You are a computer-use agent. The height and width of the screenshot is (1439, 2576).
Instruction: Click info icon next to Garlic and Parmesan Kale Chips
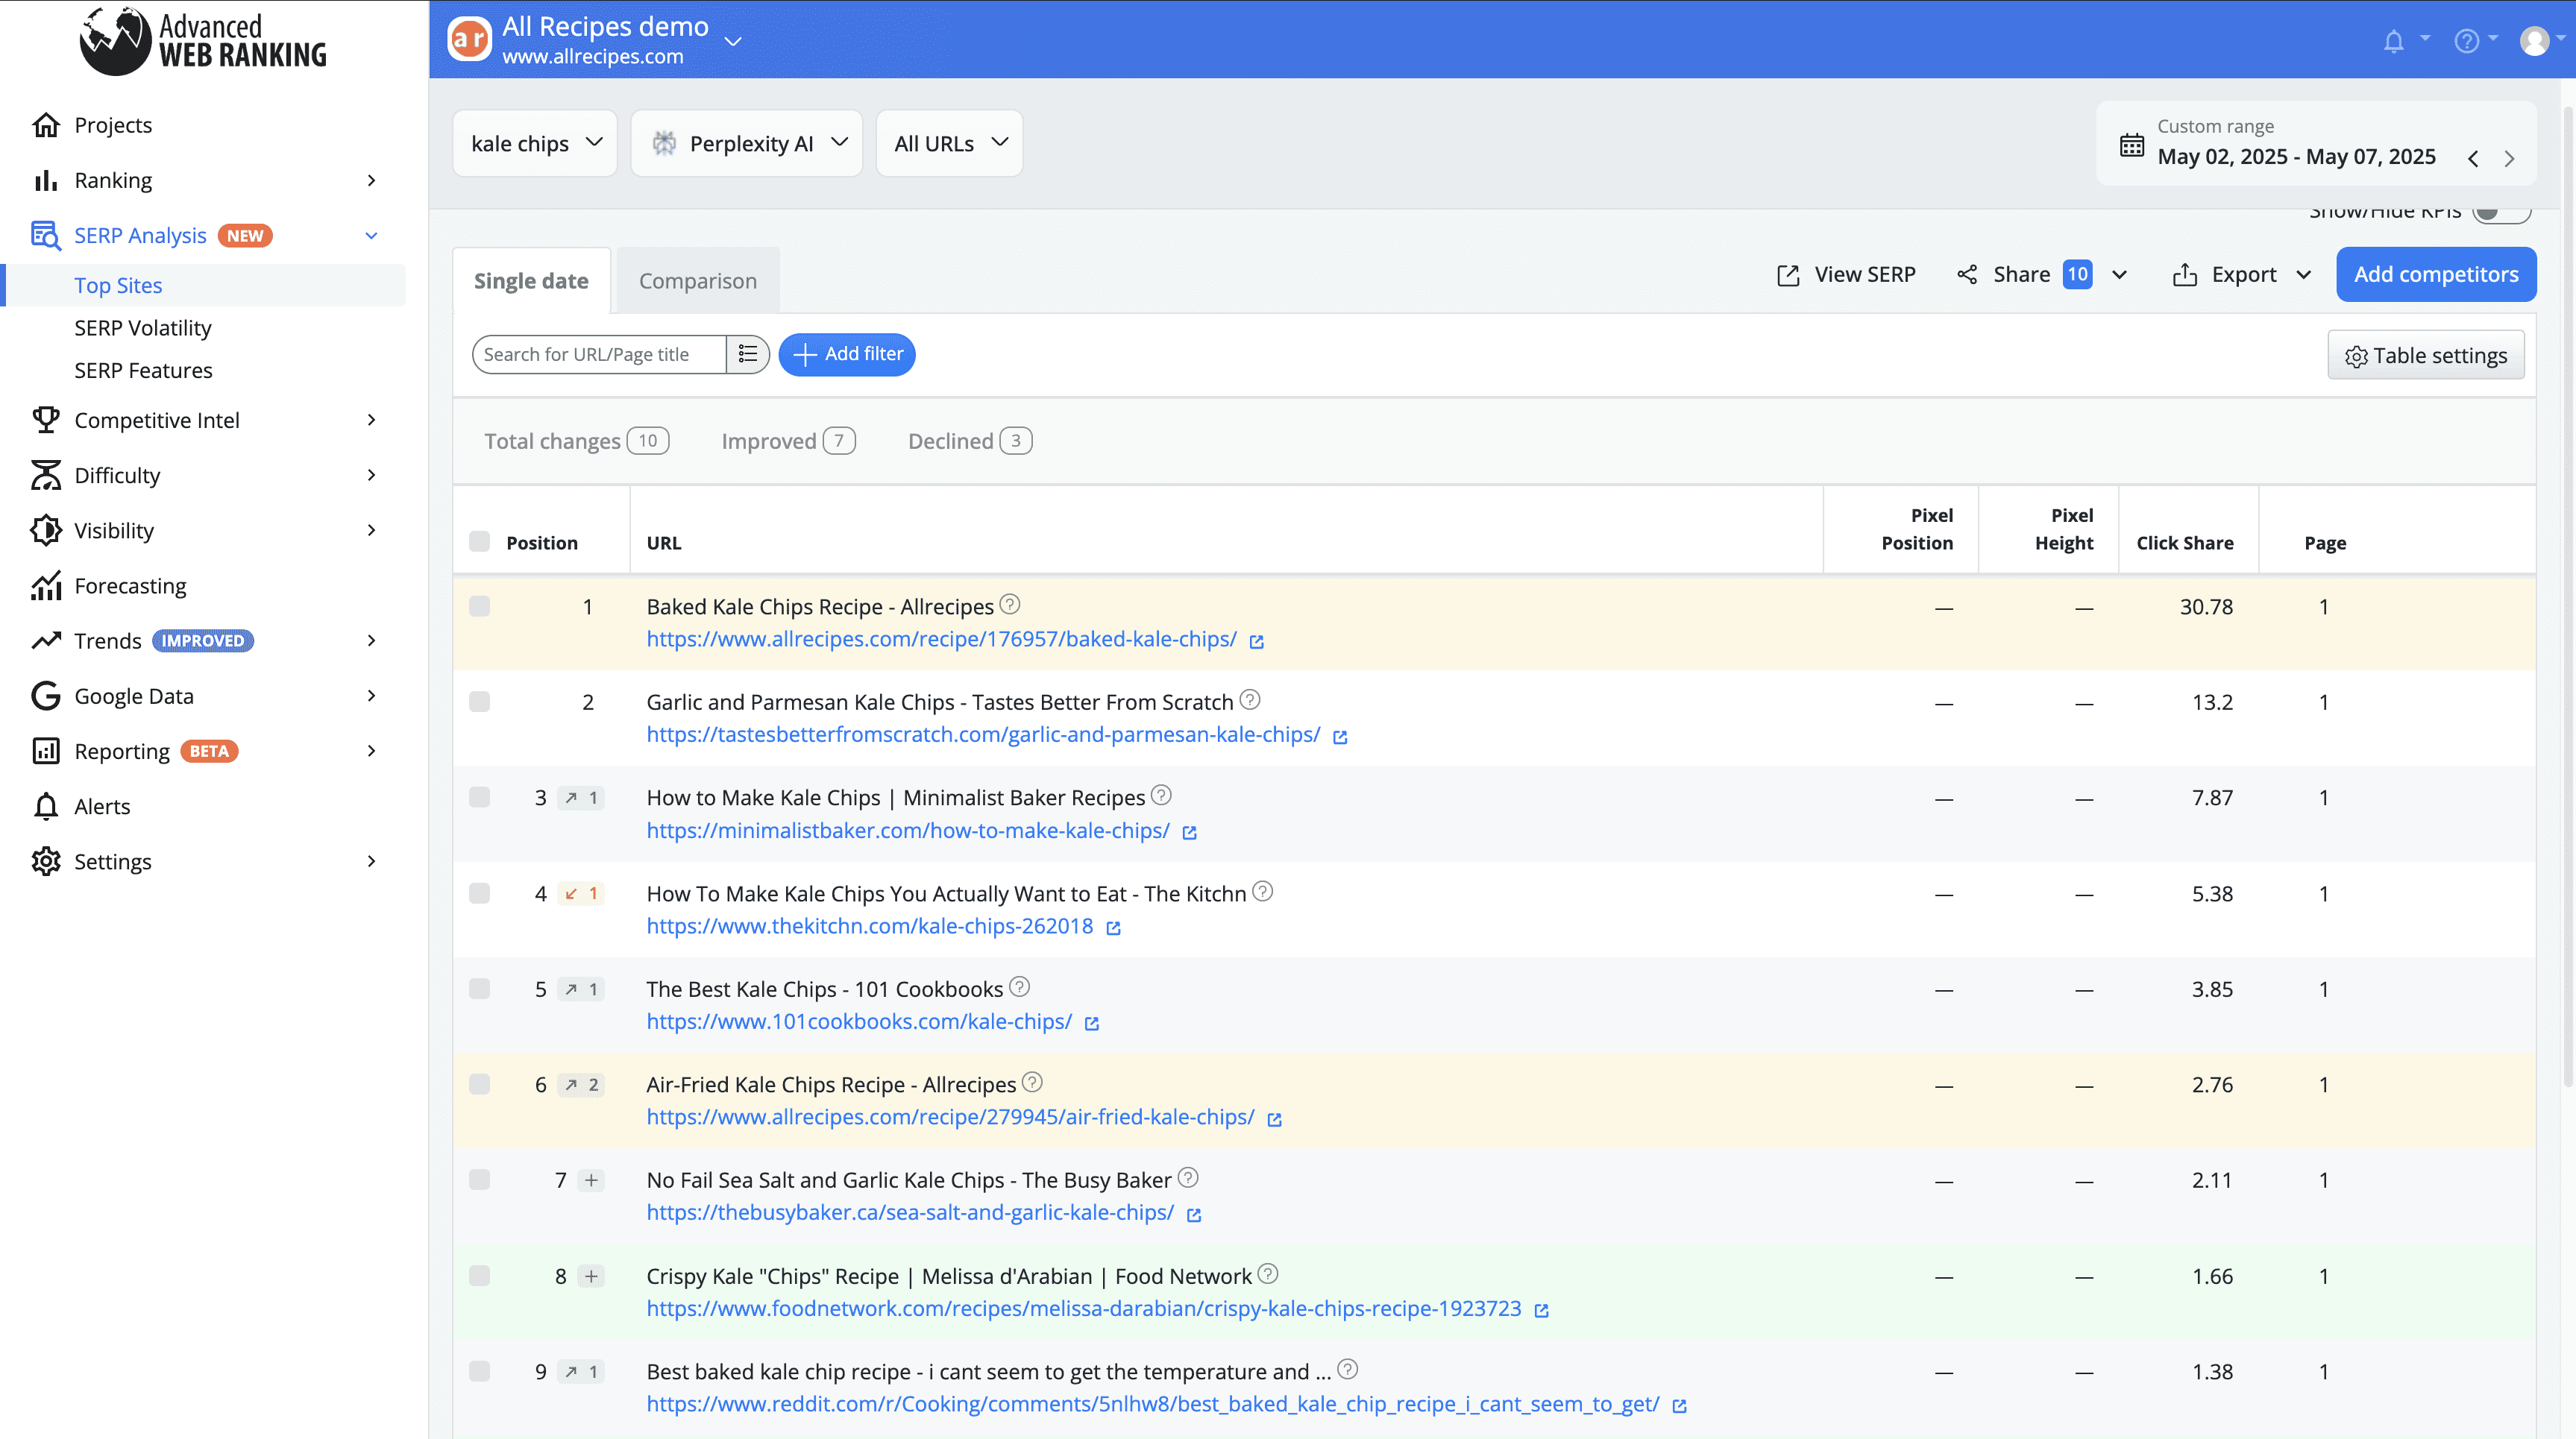1250,699
